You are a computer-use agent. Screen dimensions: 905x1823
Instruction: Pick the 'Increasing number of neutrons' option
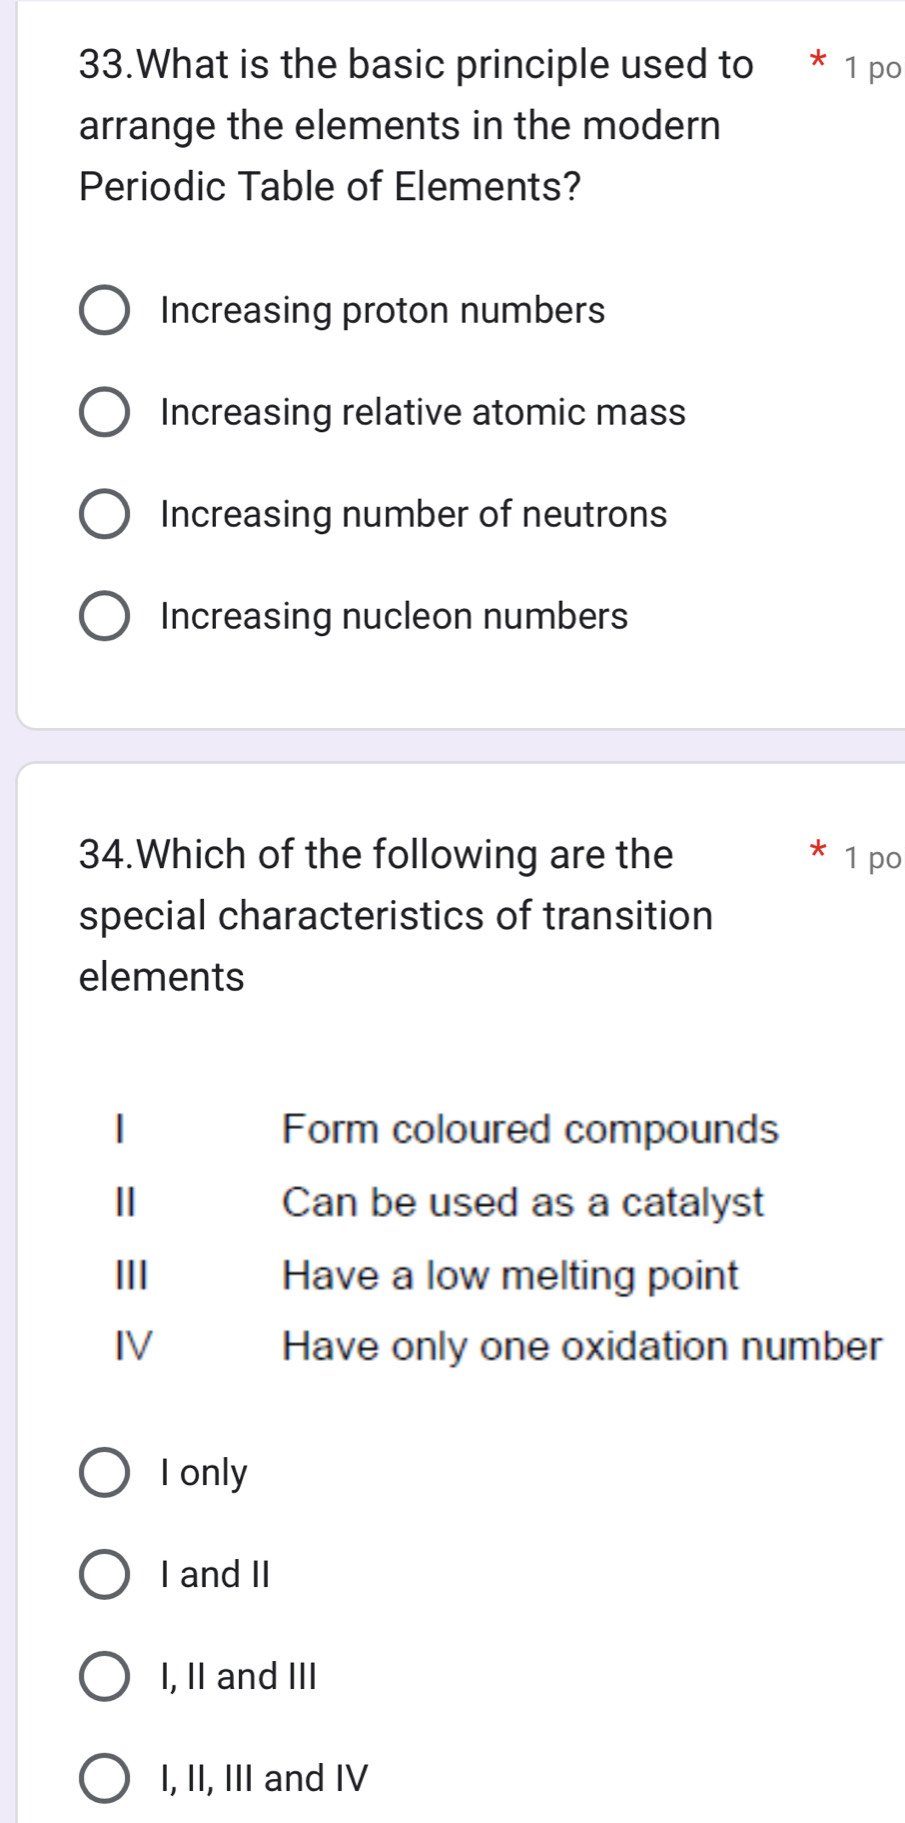pos(104,515)
